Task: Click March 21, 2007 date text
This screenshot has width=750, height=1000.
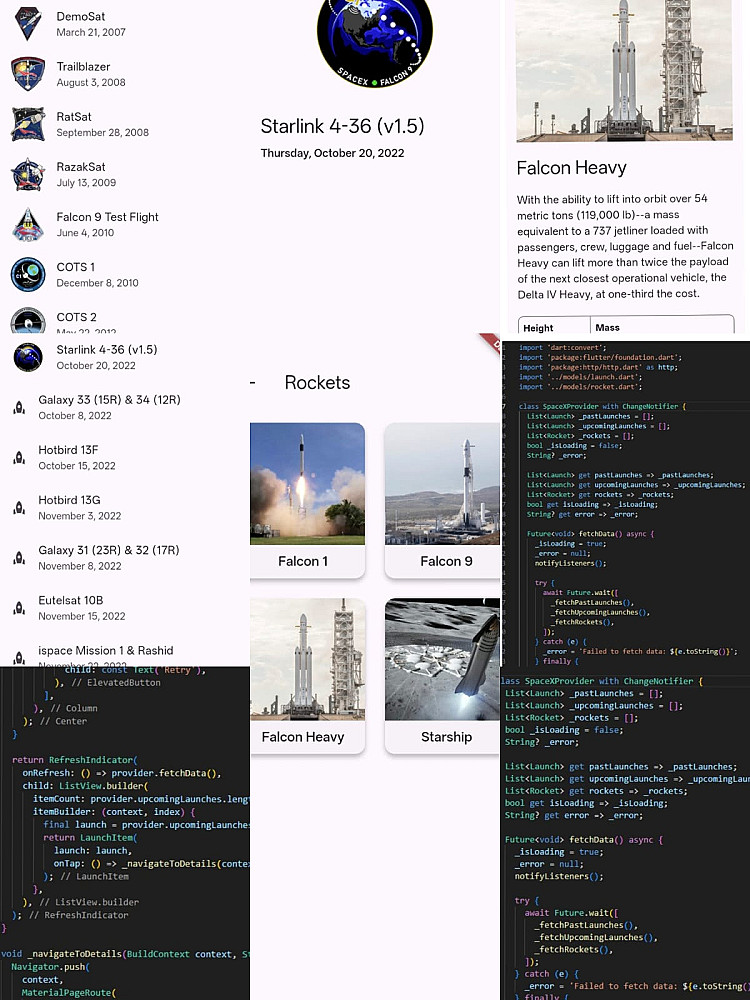Action: (x=91, y=33)
